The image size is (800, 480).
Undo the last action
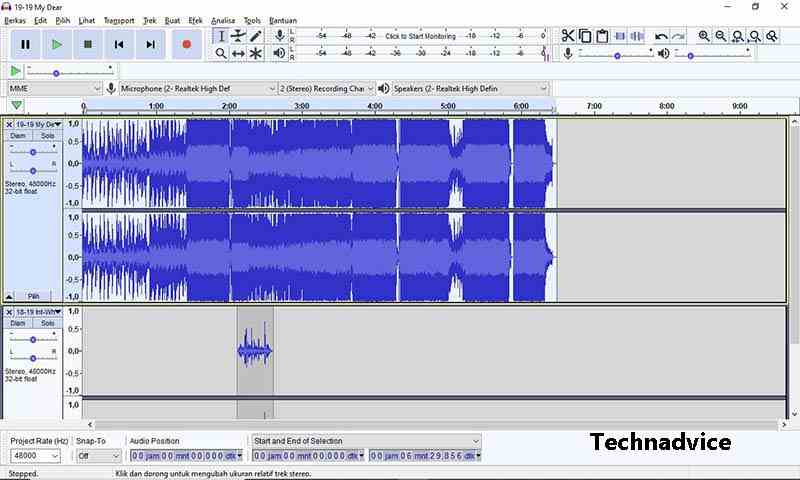661,36
